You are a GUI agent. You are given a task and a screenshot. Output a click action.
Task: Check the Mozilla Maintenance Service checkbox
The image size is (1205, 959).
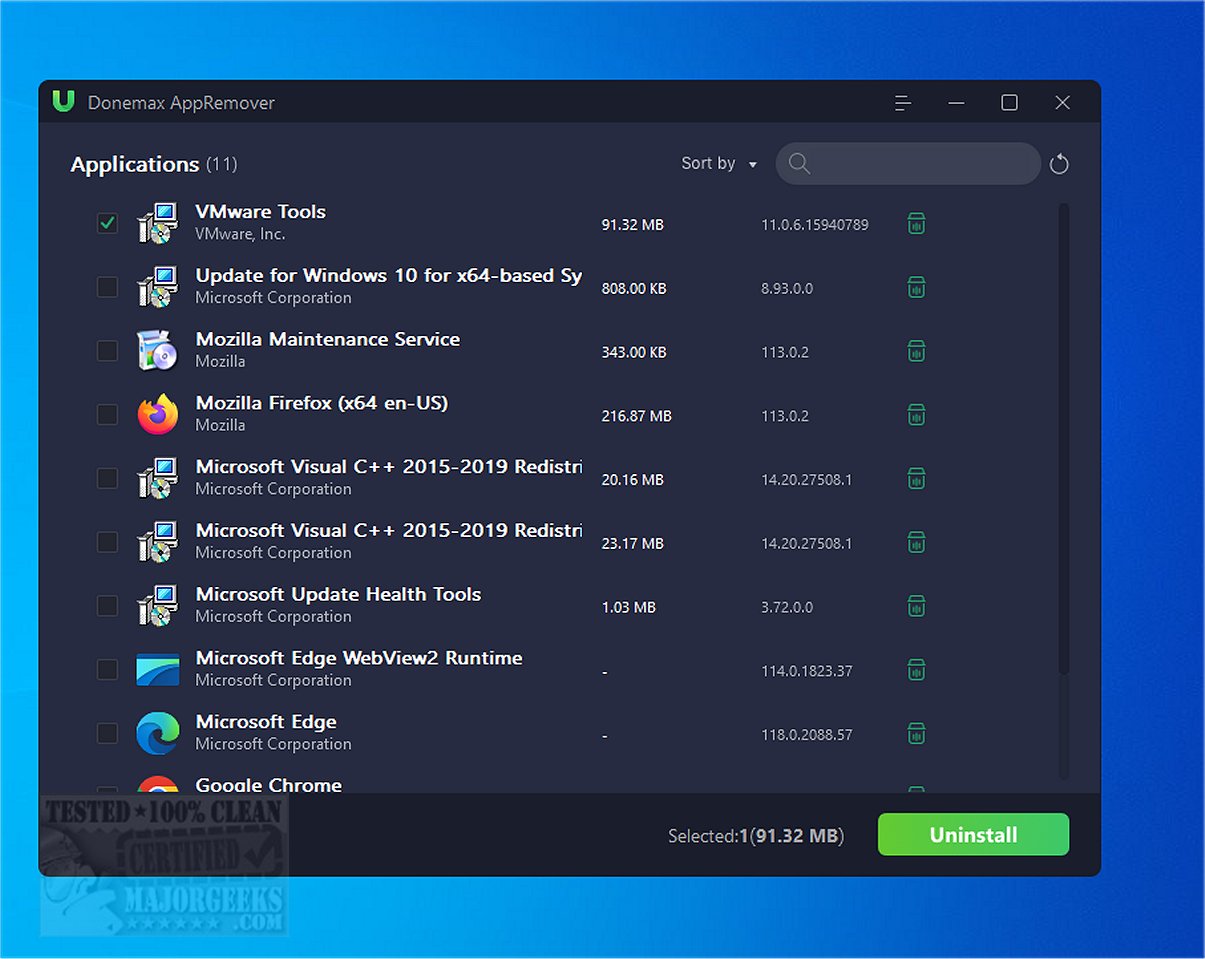pyautogui.click(x=107, y=351)
